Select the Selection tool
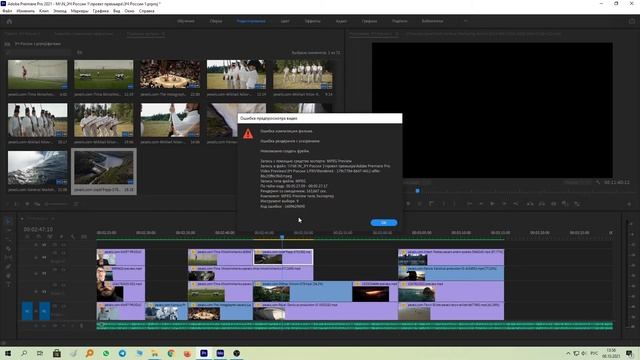 tap(9, 222)
